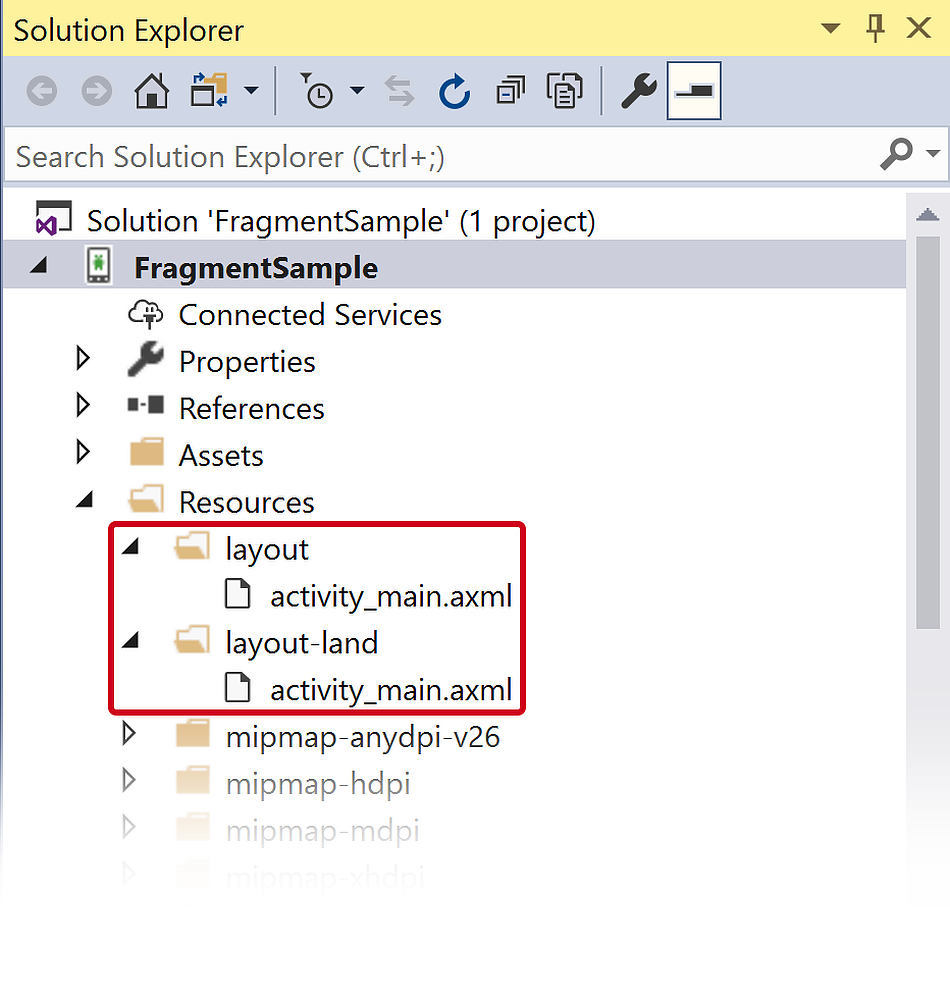Toggle the Preview Selected Items button

pos(694,92)
